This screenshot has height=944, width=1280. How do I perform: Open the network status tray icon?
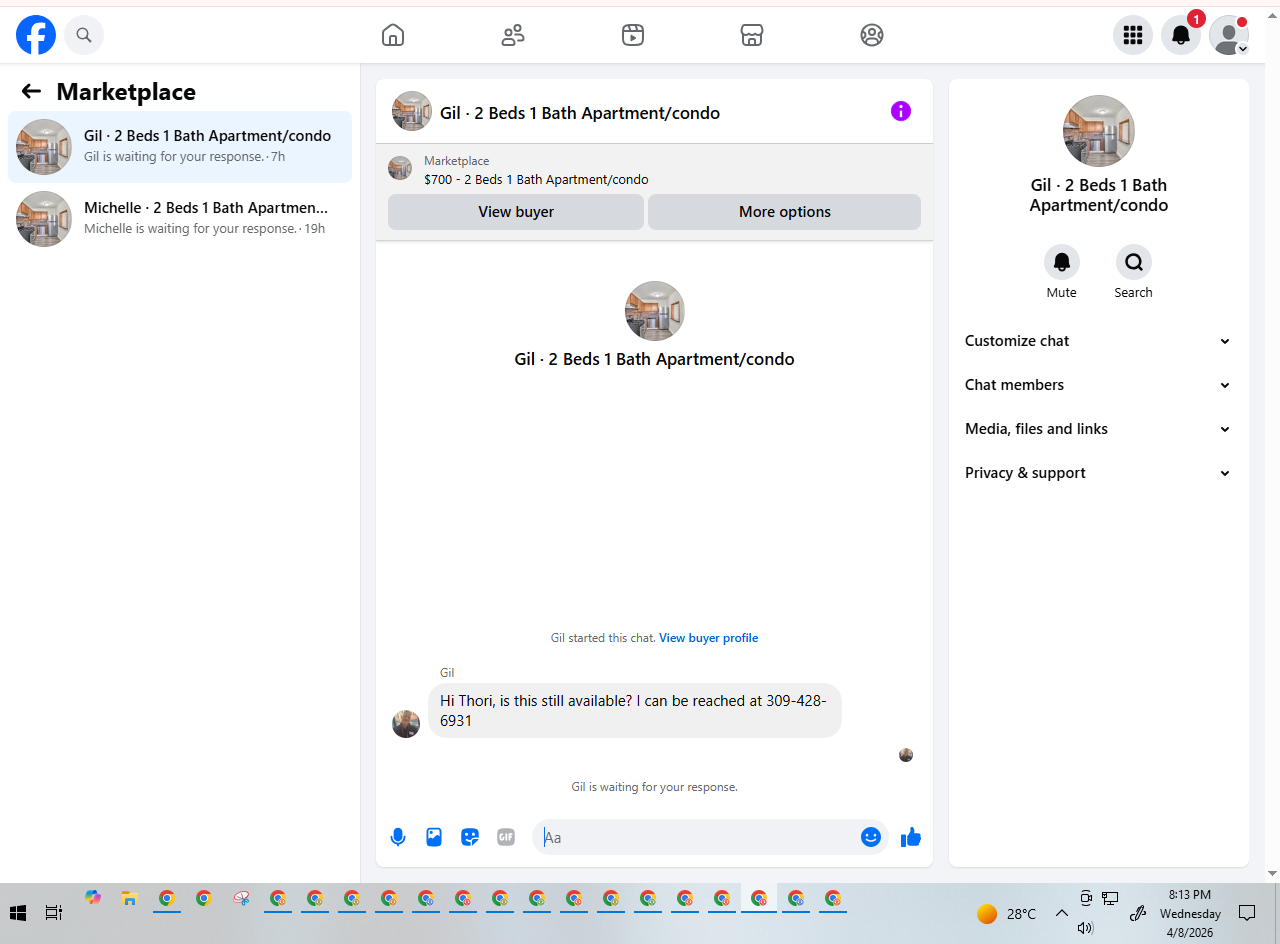click(1110, 897)
